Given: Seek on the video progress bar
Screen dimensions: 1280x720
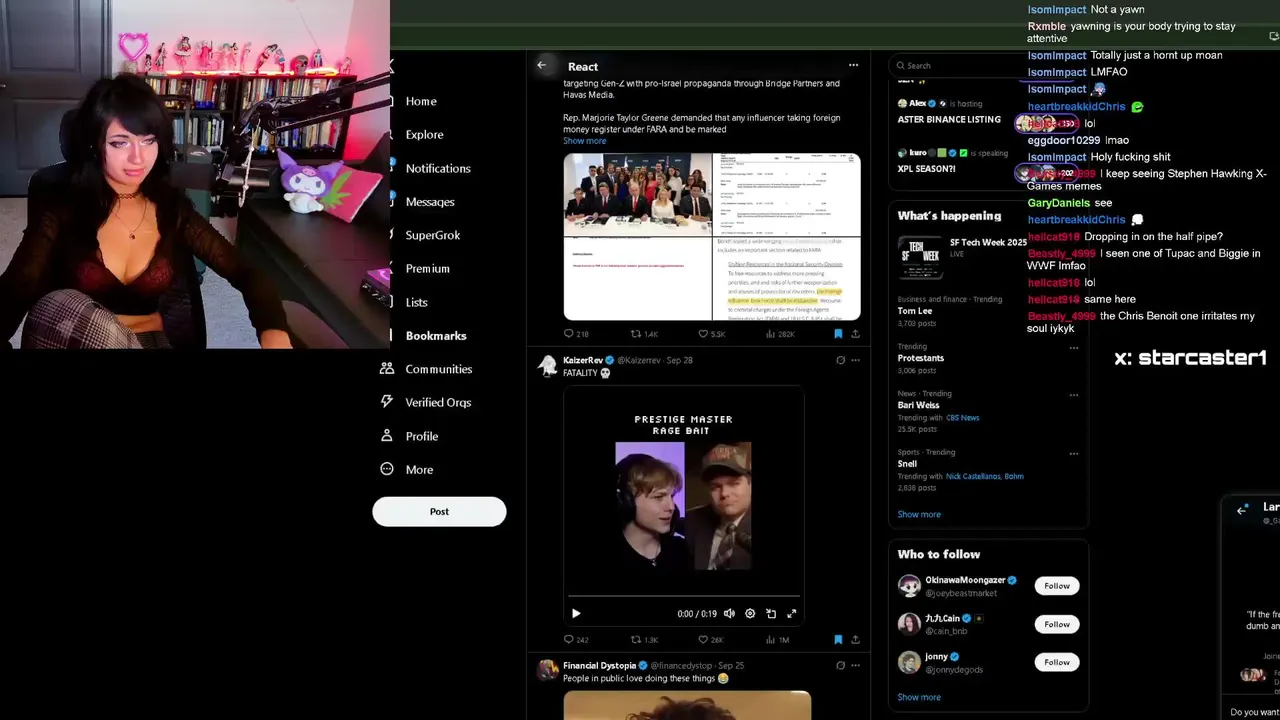Looking at the screenshot, I should tap(684, 596).
